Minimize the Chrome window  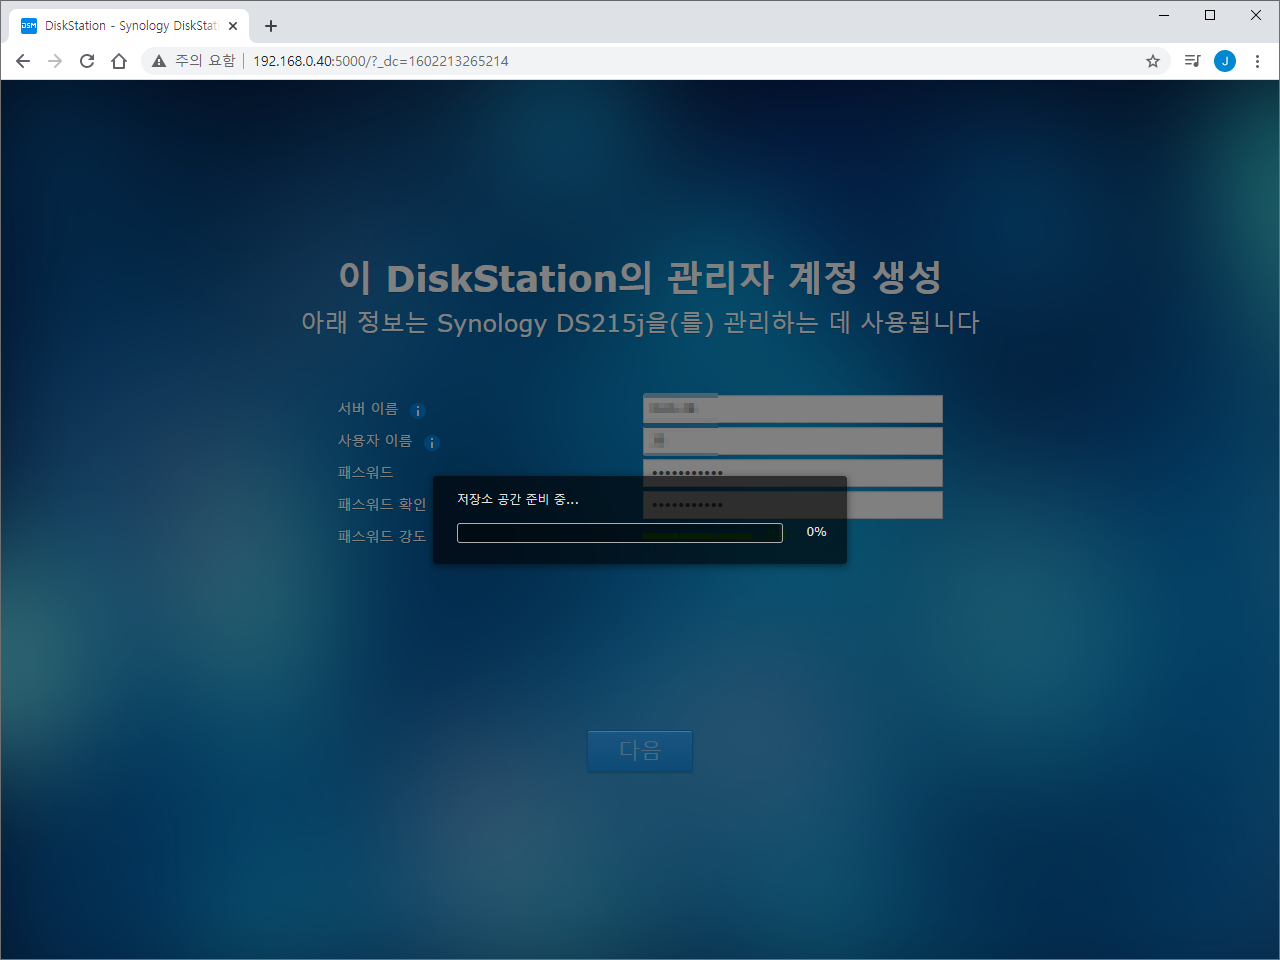(1164, 15)
